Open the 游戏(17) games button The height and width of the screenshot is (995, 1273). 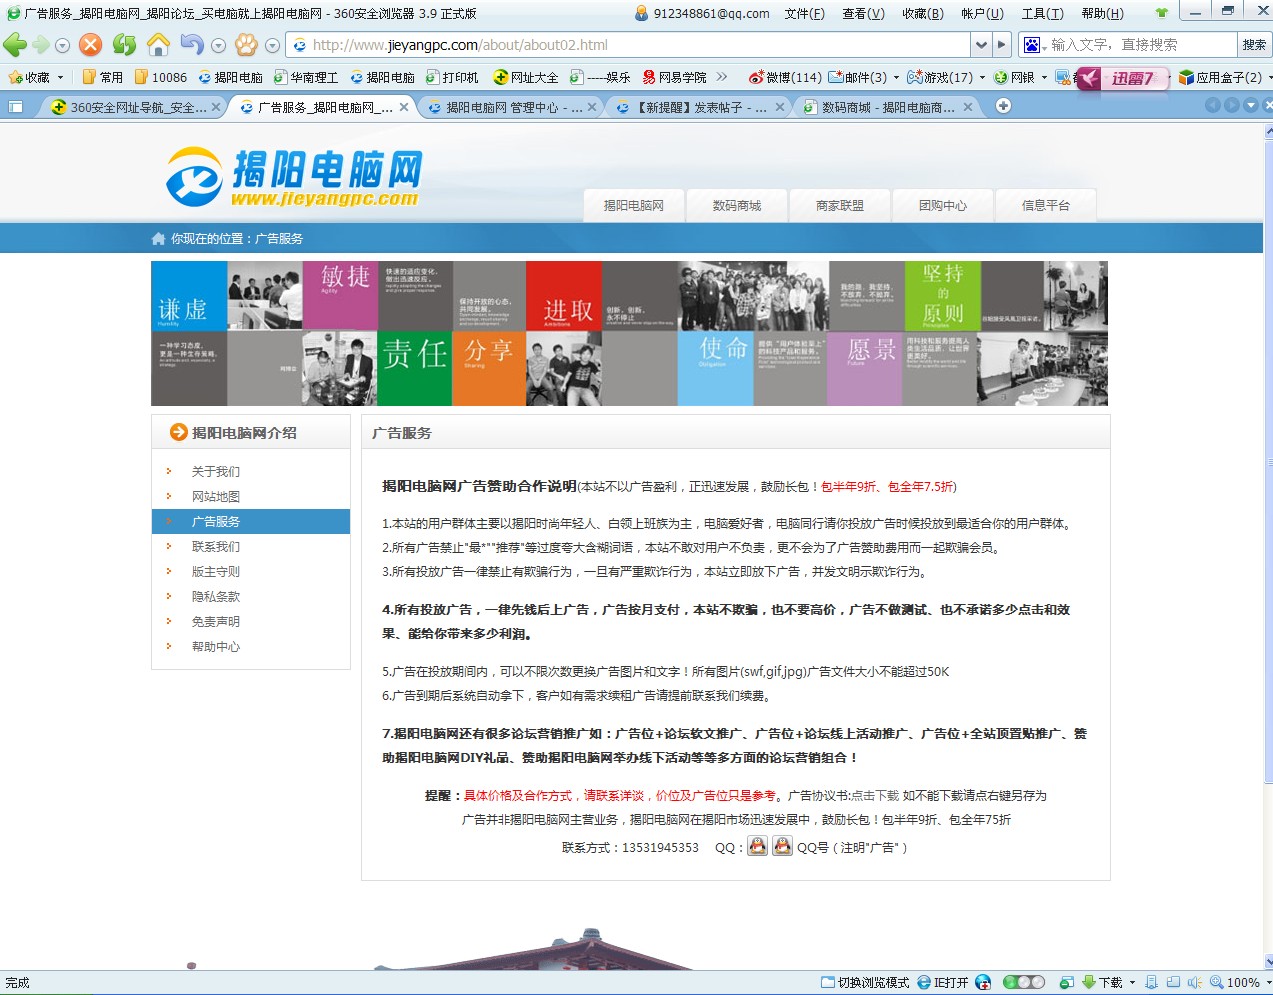940,77
